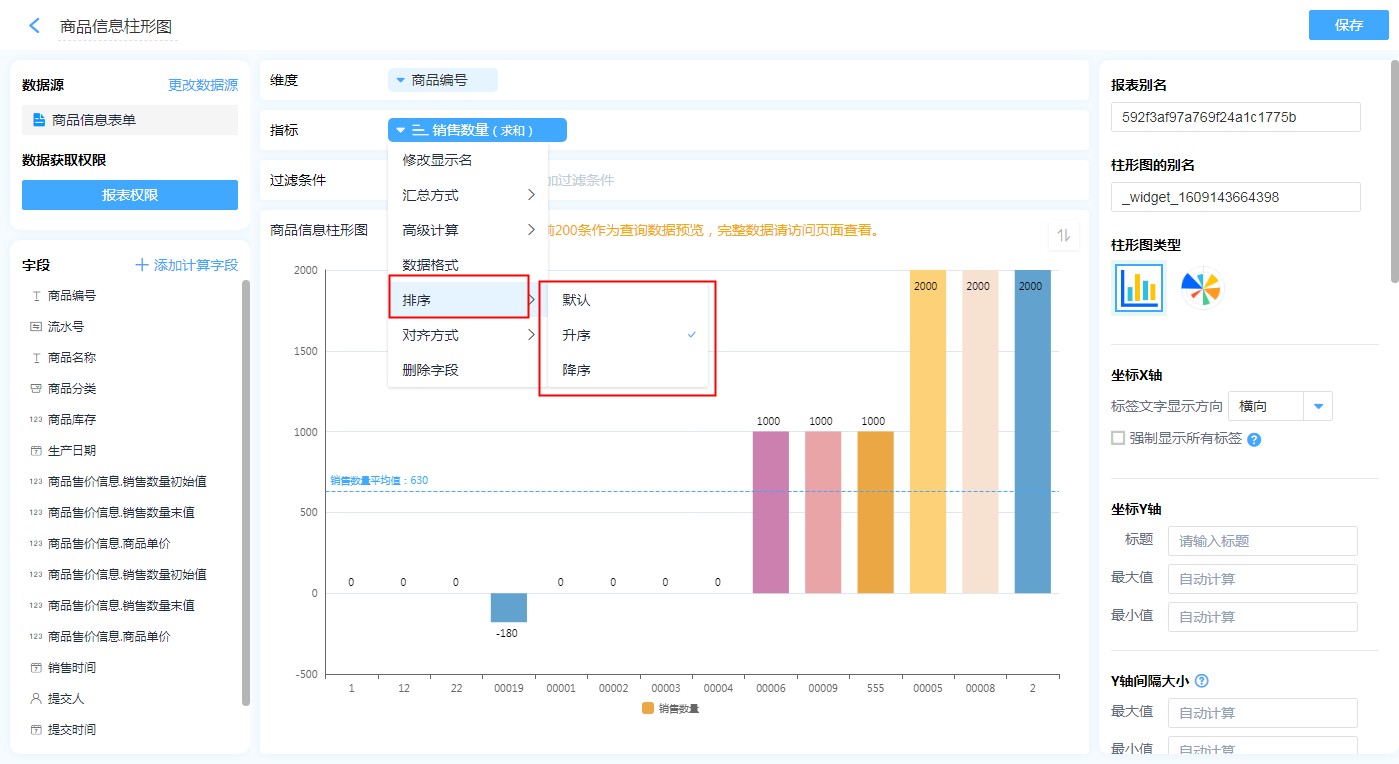Image resolution: width=1399 pixels, height=764 pixels.
Task: Click the 保存 button
Action: coord(1348,26)
